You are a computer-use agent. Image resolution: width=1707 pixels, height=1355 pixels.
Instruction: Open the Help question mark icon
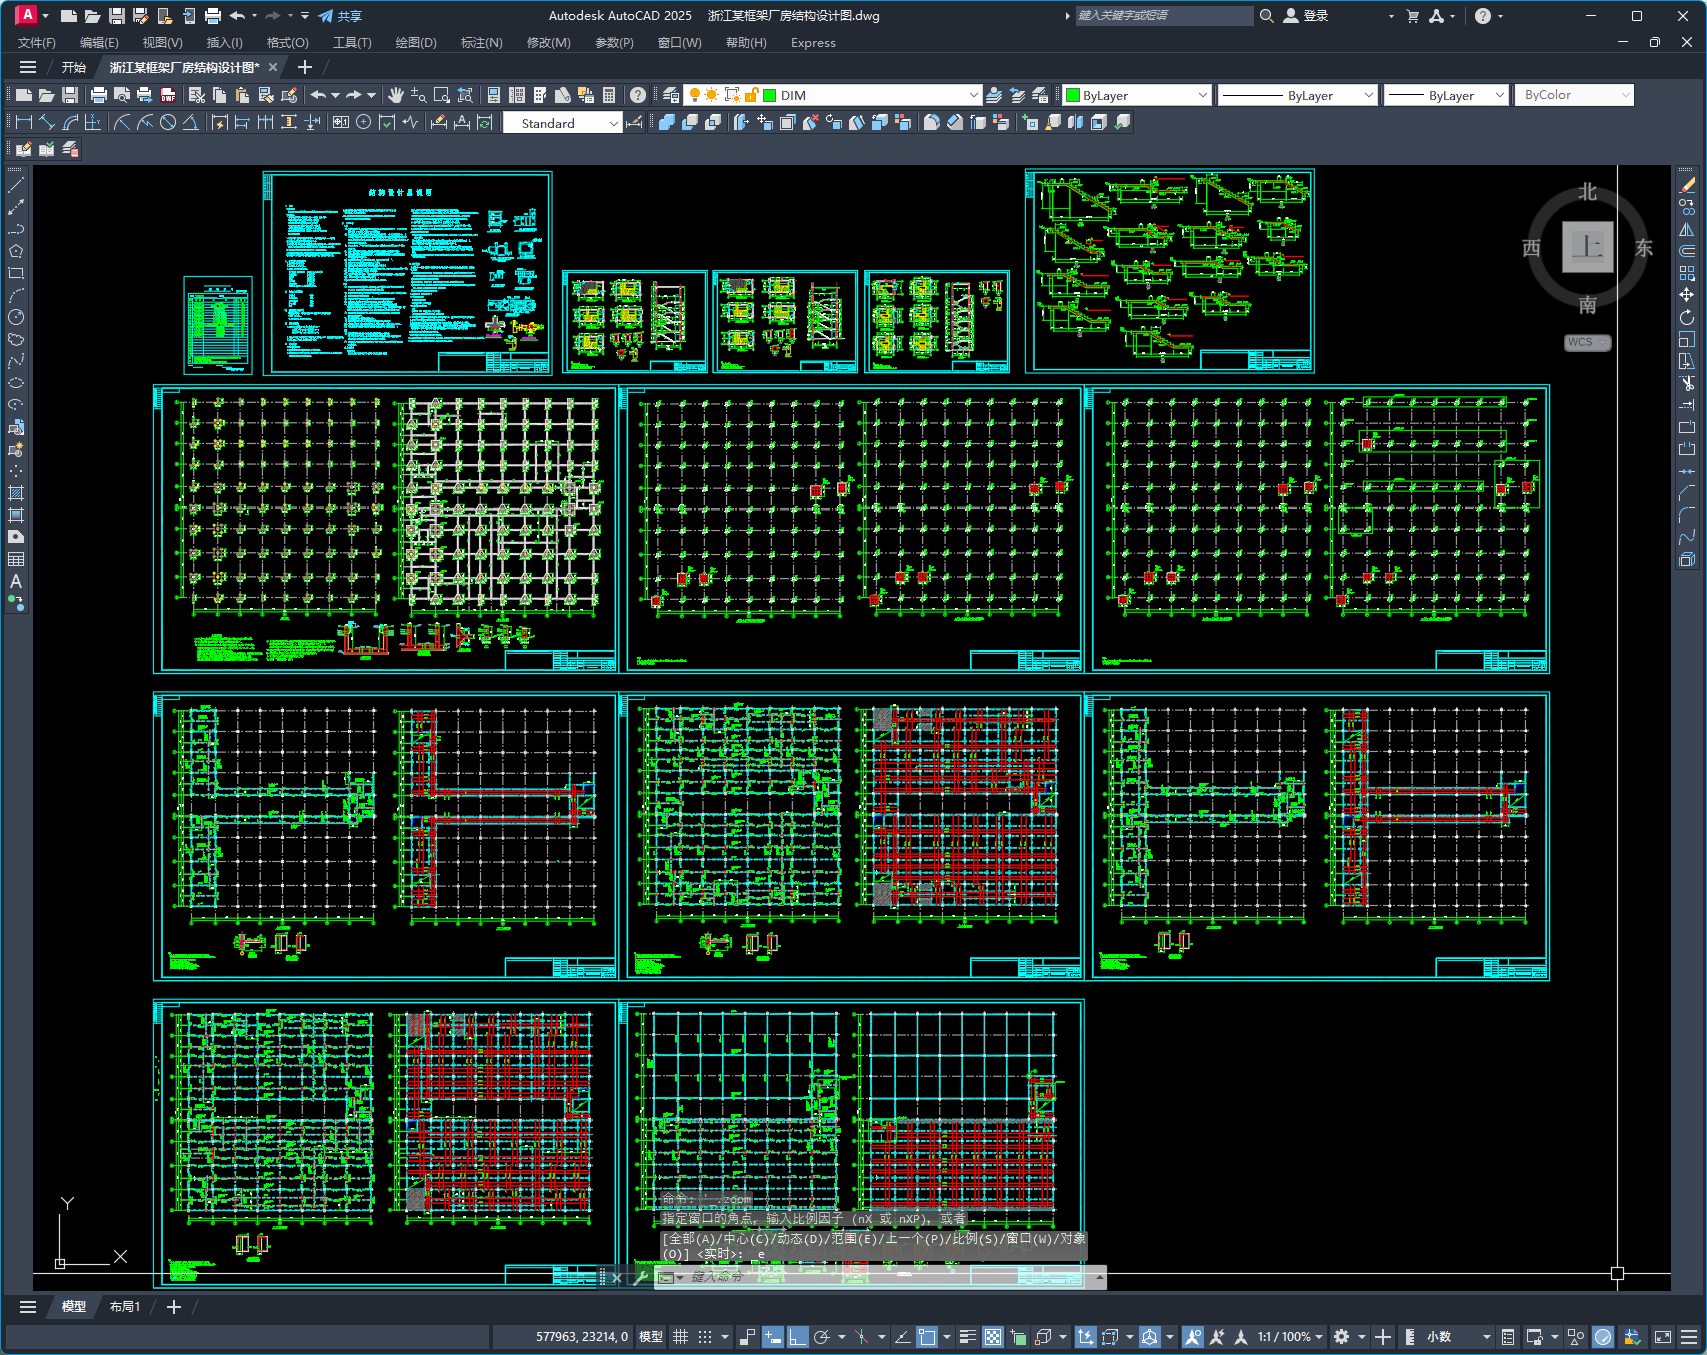pos(638,95)
